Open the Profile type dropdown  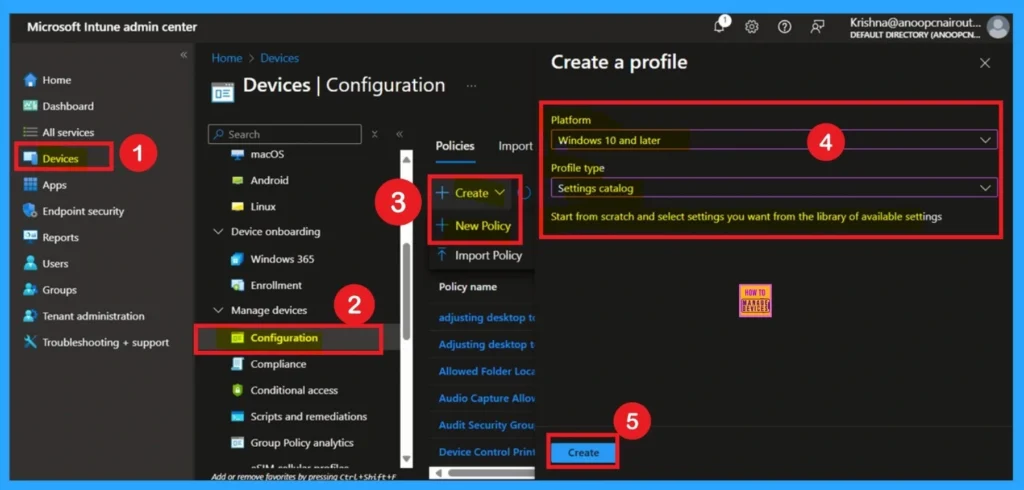773,187
